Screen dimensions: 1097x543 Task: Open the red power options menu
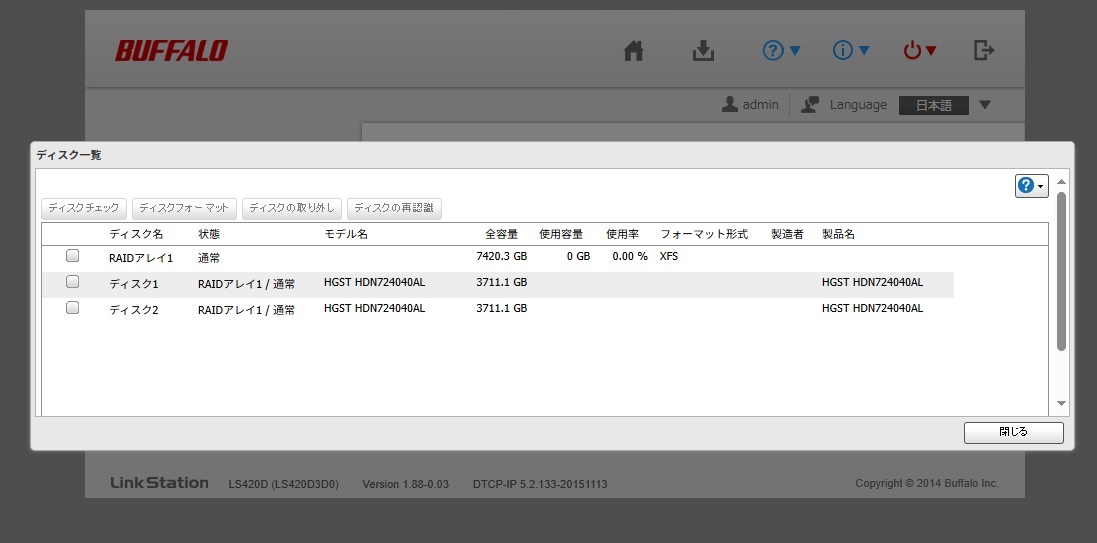point(920,50)
